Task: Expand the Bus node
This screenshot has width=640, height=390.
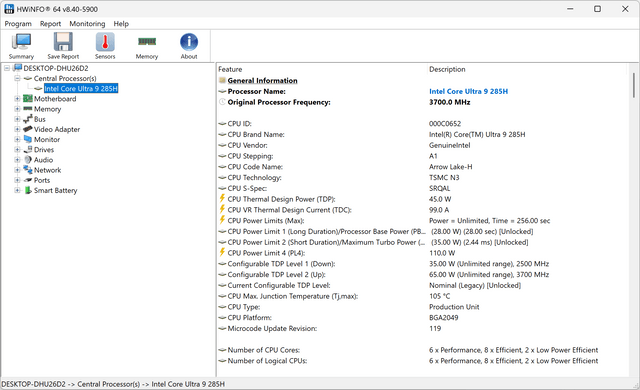Action: pos(17,119)
